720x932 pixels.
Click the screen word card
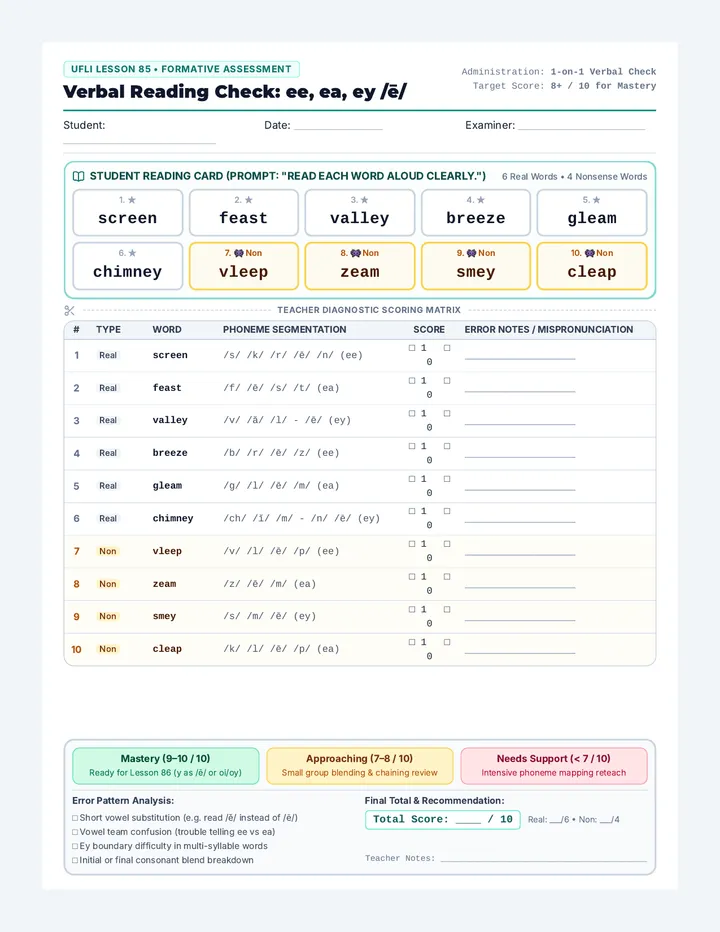pos(128,213)
